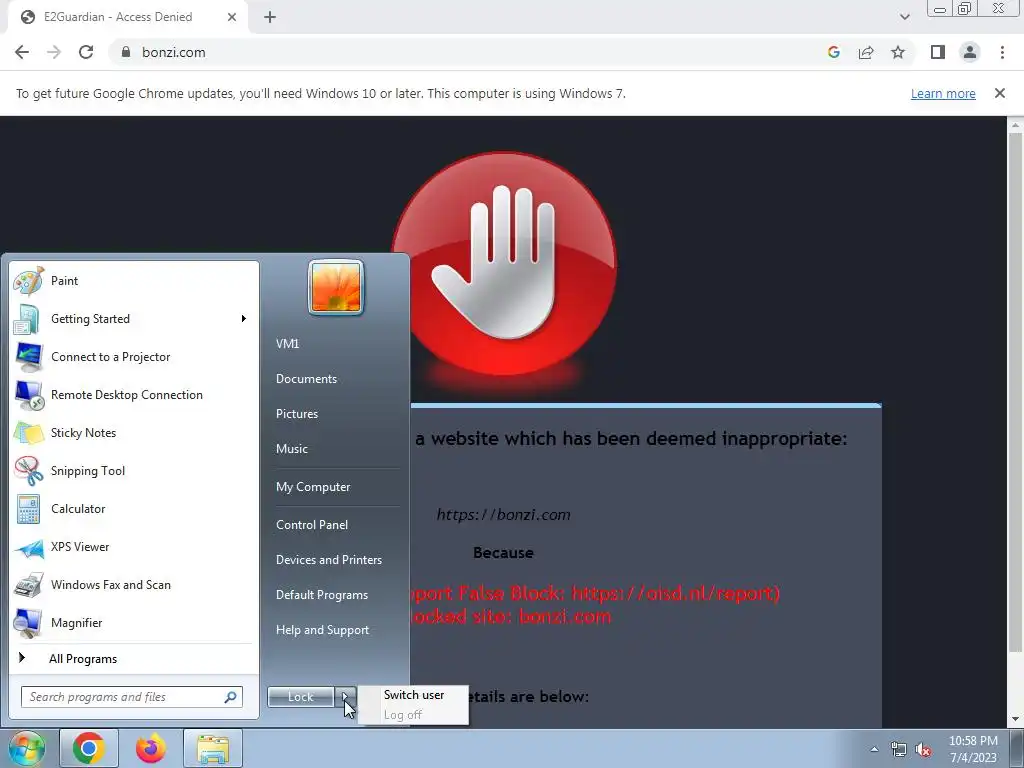1024x768 pixels.
Task: Click Chrome forward button
Action: coord(54,52)
